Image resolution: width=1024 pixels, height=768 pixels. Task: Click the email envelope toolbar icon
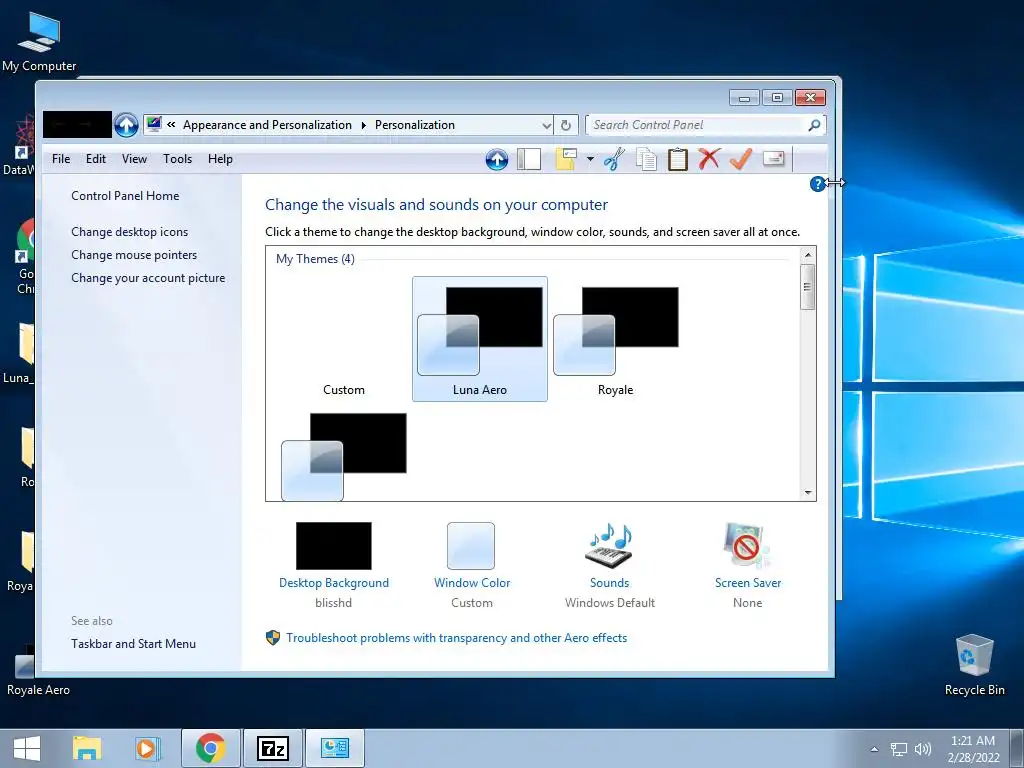(773, 159)
